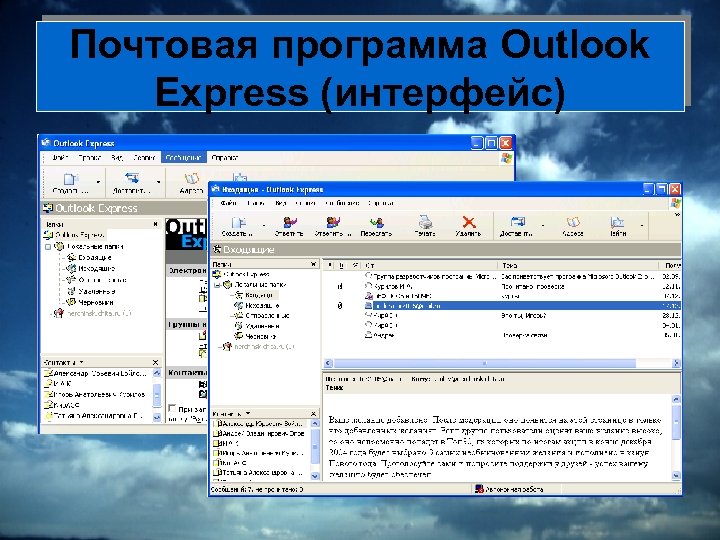Click Печать printer icon in Входящие toolbar
The height and width of the screenshot is (540, 720).
[425, 222]
